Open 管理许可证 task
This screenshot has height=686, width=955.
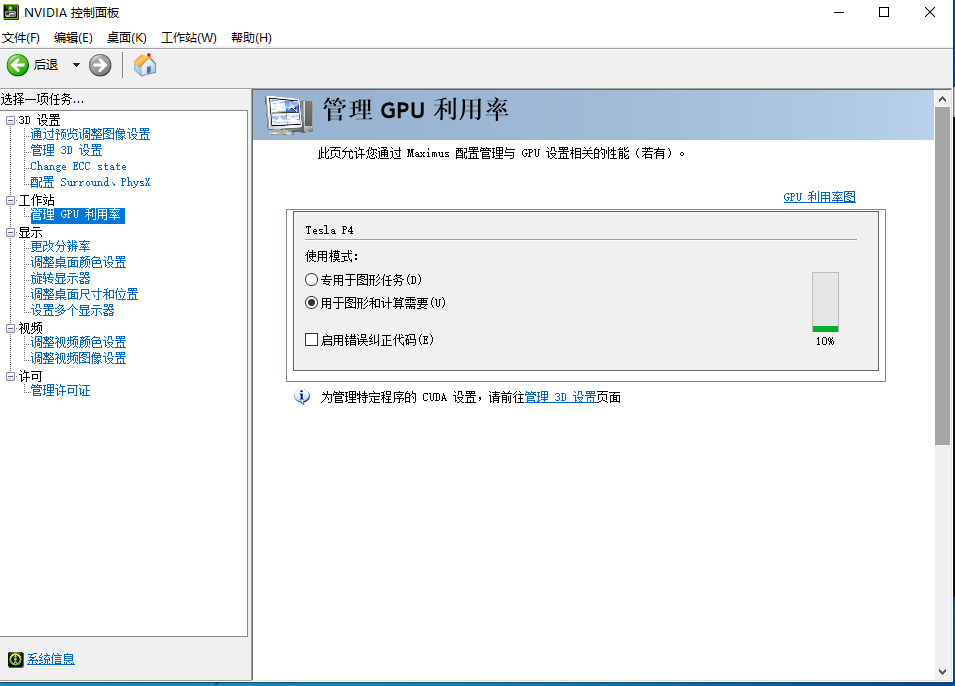[x=60, y=391]
